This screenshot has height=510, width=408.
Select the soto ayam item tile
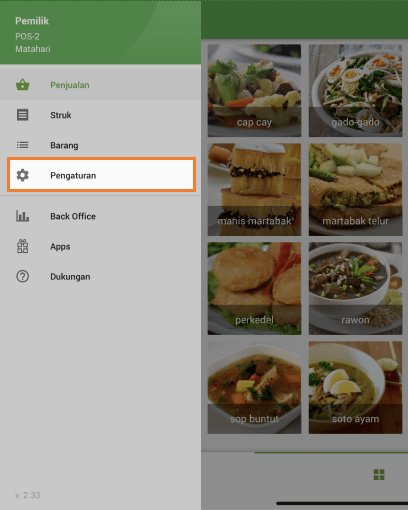click(x=355, y=387)
